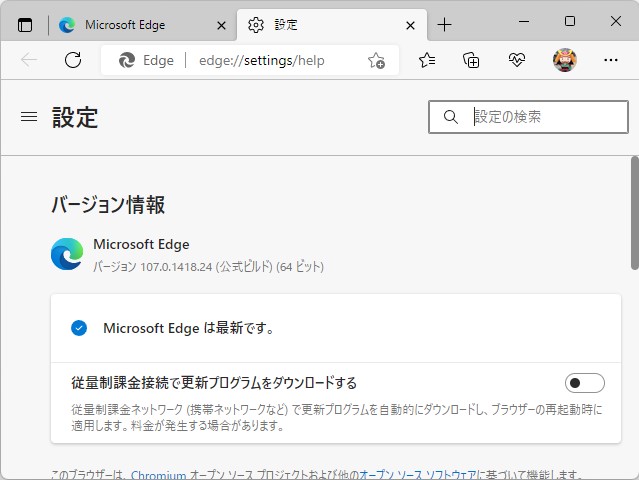This screenshot has height=480, width=639.
Task: Open a new tab with plus button
Action: tap(444, 25)
